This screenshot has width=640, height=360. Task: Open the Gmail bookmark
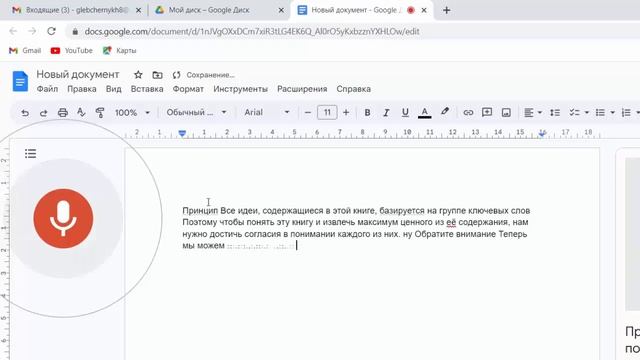pyautogui.click(x=25, y=51)
